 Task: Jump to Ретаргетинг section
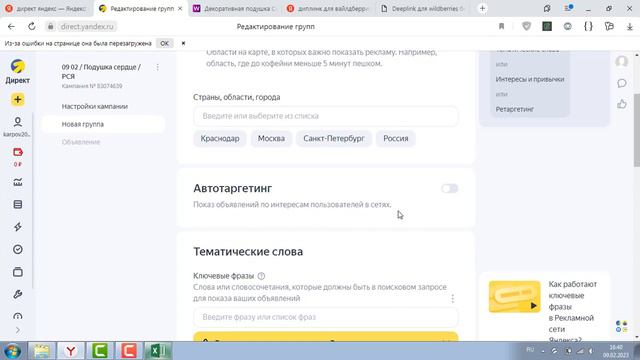click(x=515, y=109)
